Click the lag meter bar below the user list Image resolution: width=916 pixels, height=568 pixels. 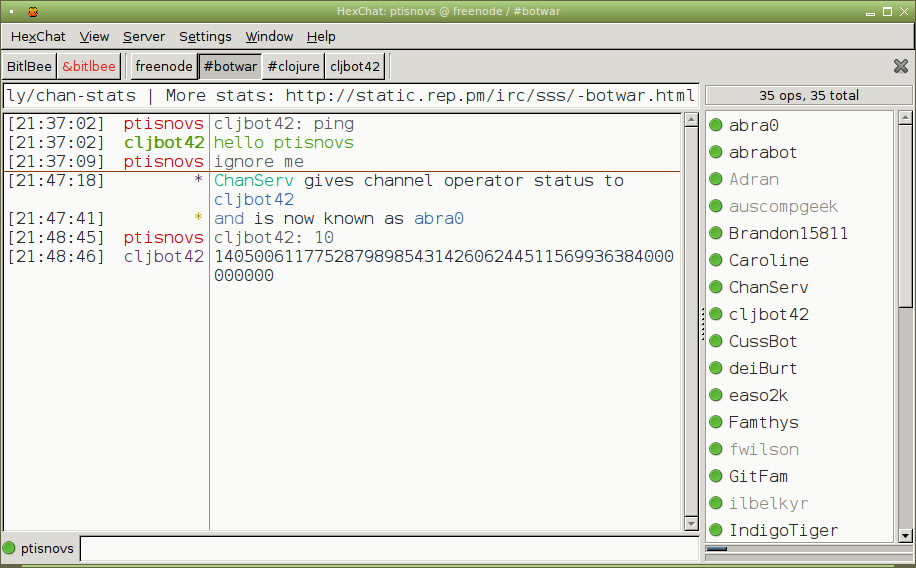pos(809,549)
